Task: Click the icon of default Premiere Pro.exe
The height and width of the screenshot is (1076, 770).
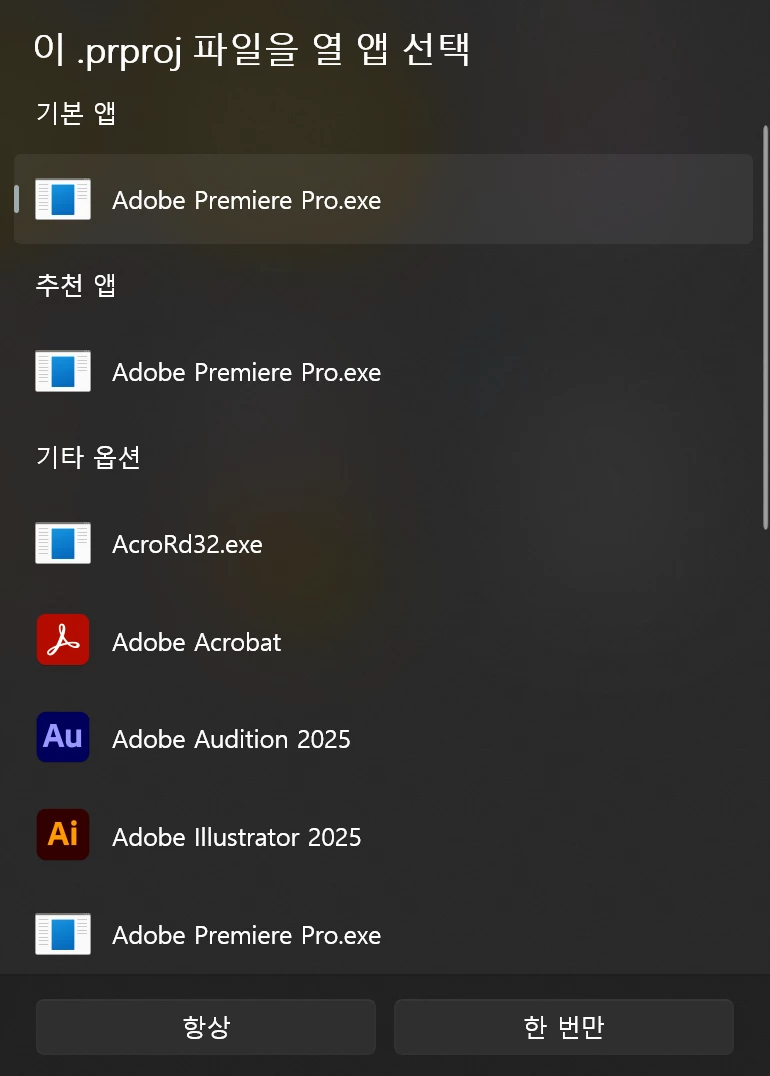Action: coord(63,199)
